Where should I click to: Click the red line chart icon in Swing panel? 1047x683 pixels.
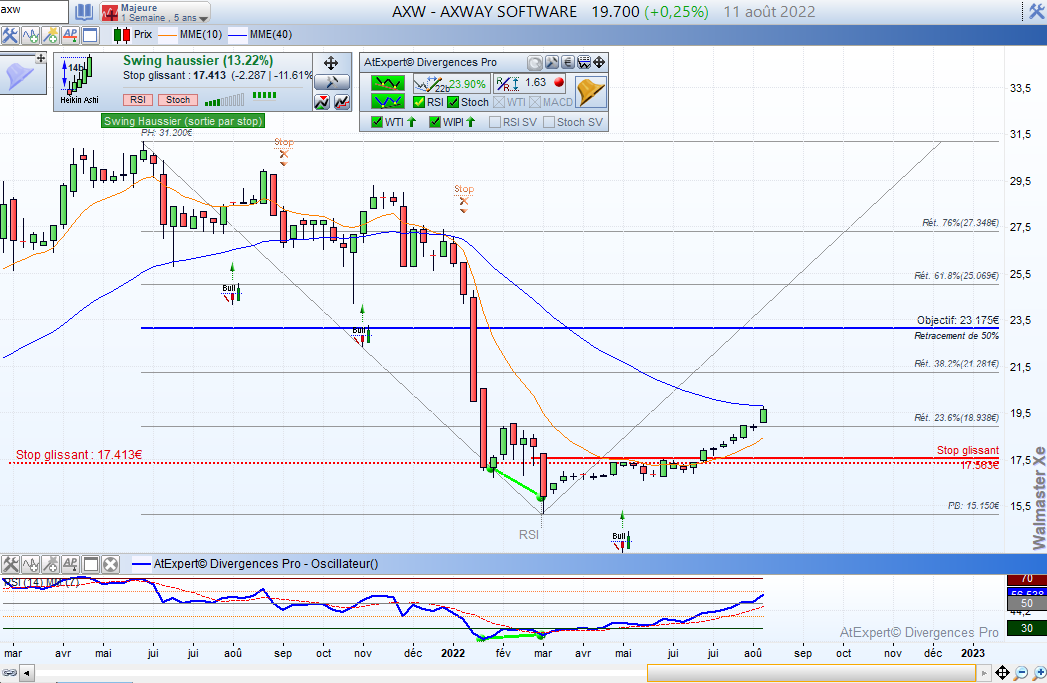(x=342, y=102)
